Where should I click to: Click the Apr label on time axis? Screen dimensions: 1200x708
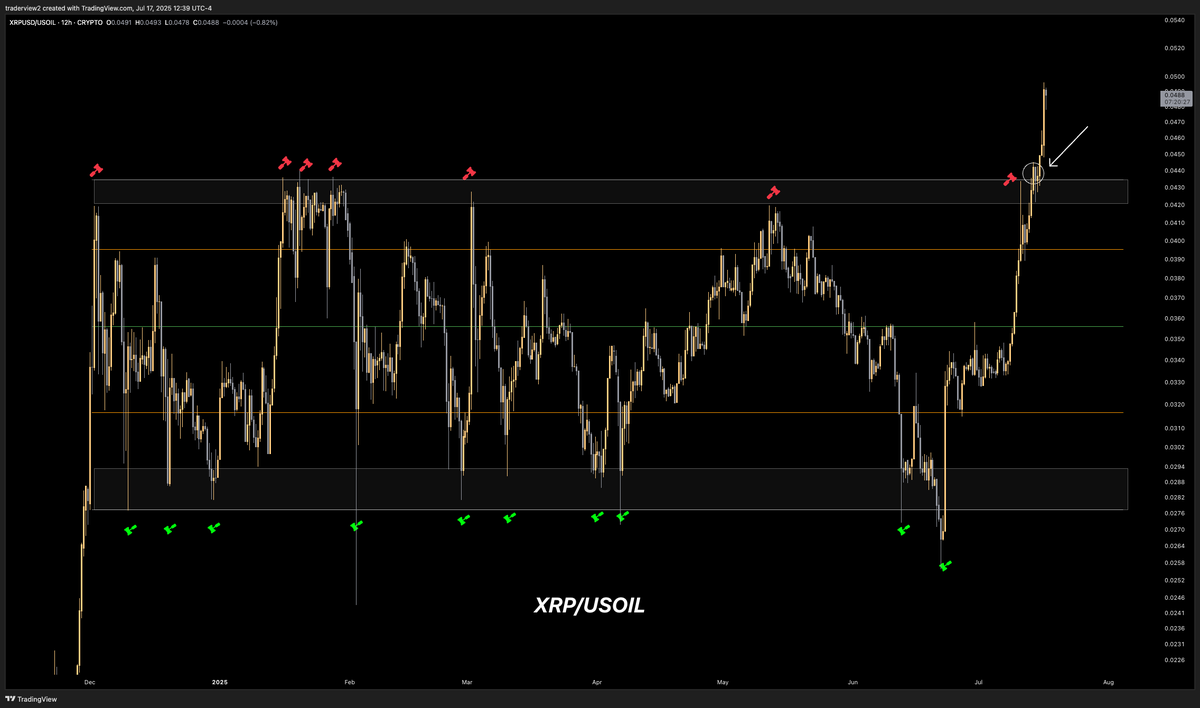[597, 682]
